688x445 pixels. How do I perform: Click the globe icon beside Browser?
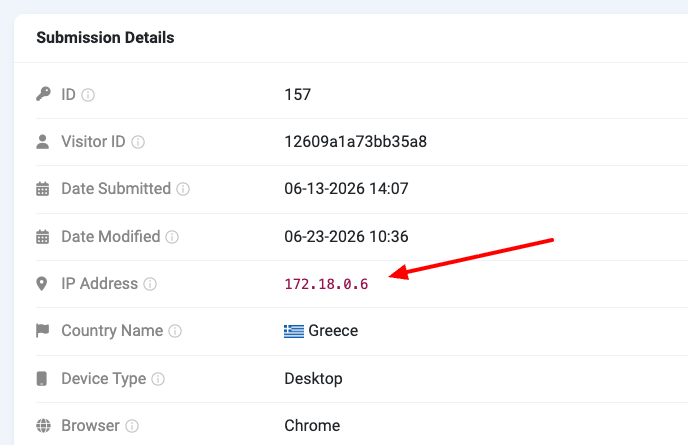click(x=43, y=425)
